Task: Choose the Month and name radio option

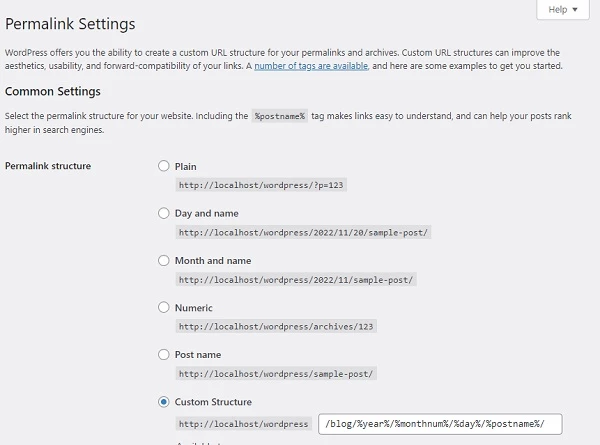Action: click(164, 261)
